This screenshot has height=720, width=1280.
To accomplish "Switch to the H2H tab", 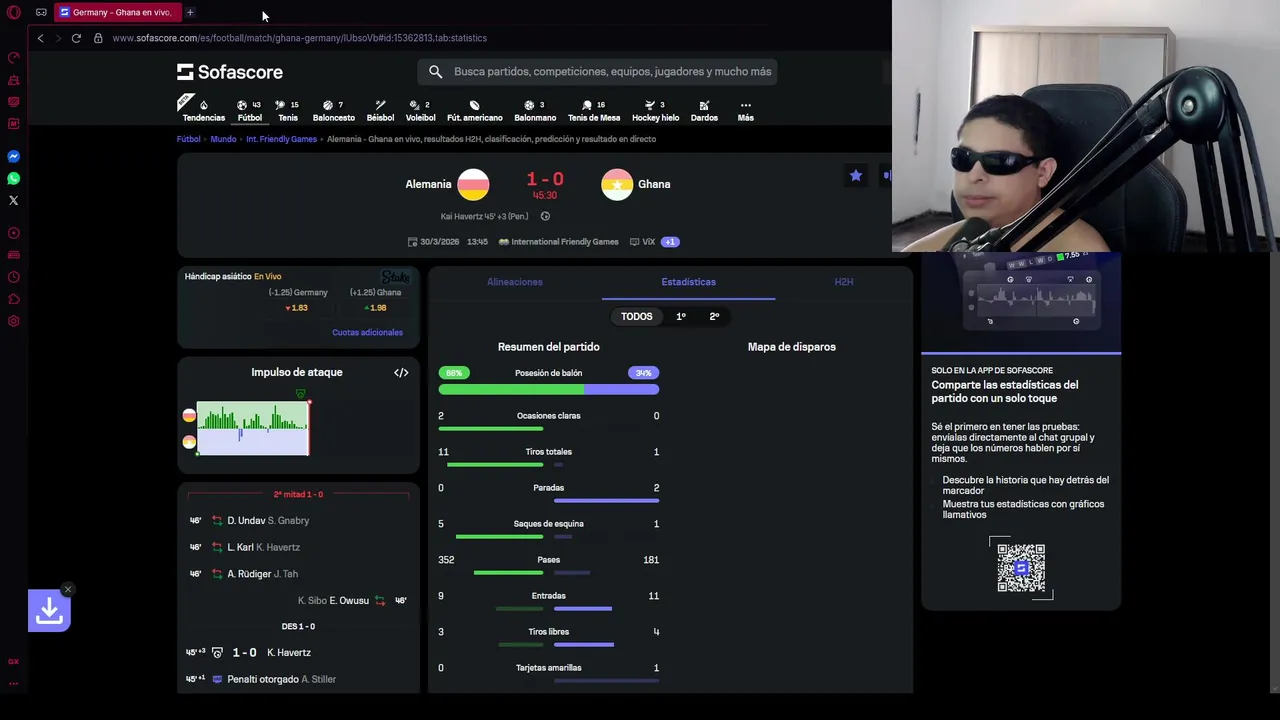I will pyautogui.click(x=844, y=282).
